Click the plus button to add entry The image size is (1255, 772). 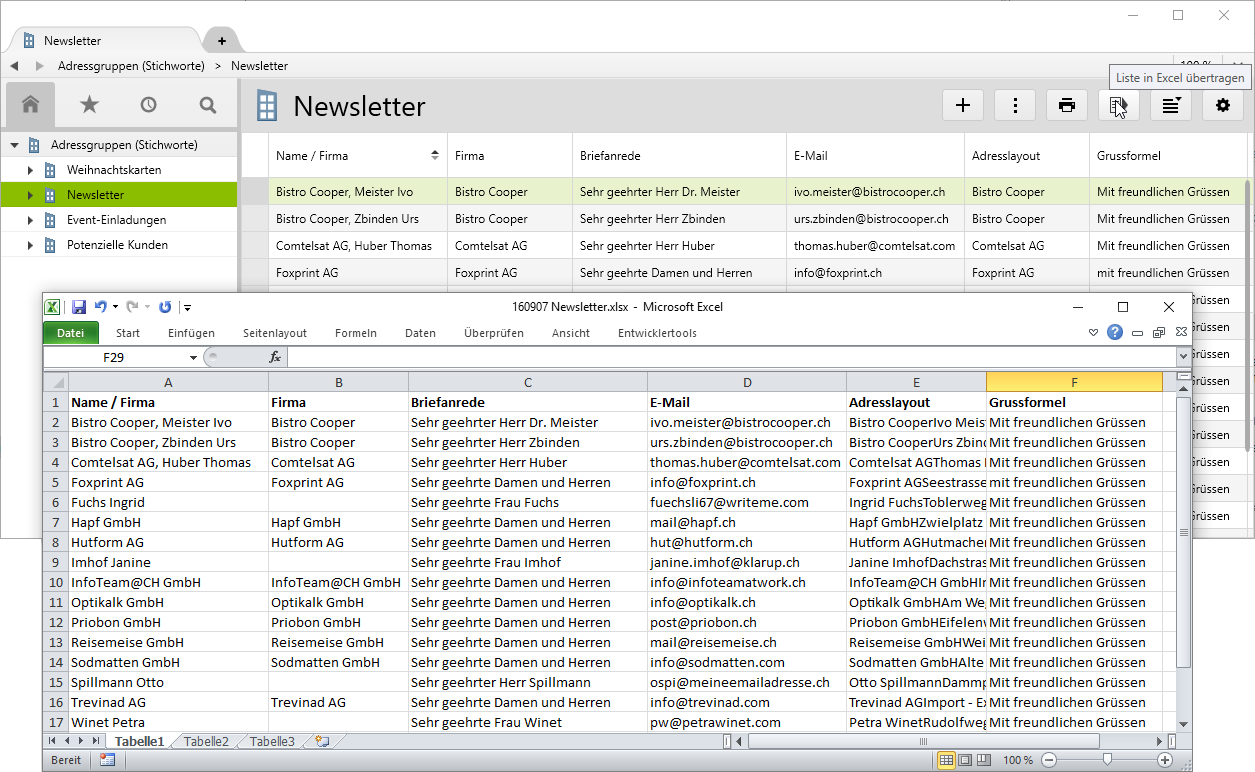point(963,105)
